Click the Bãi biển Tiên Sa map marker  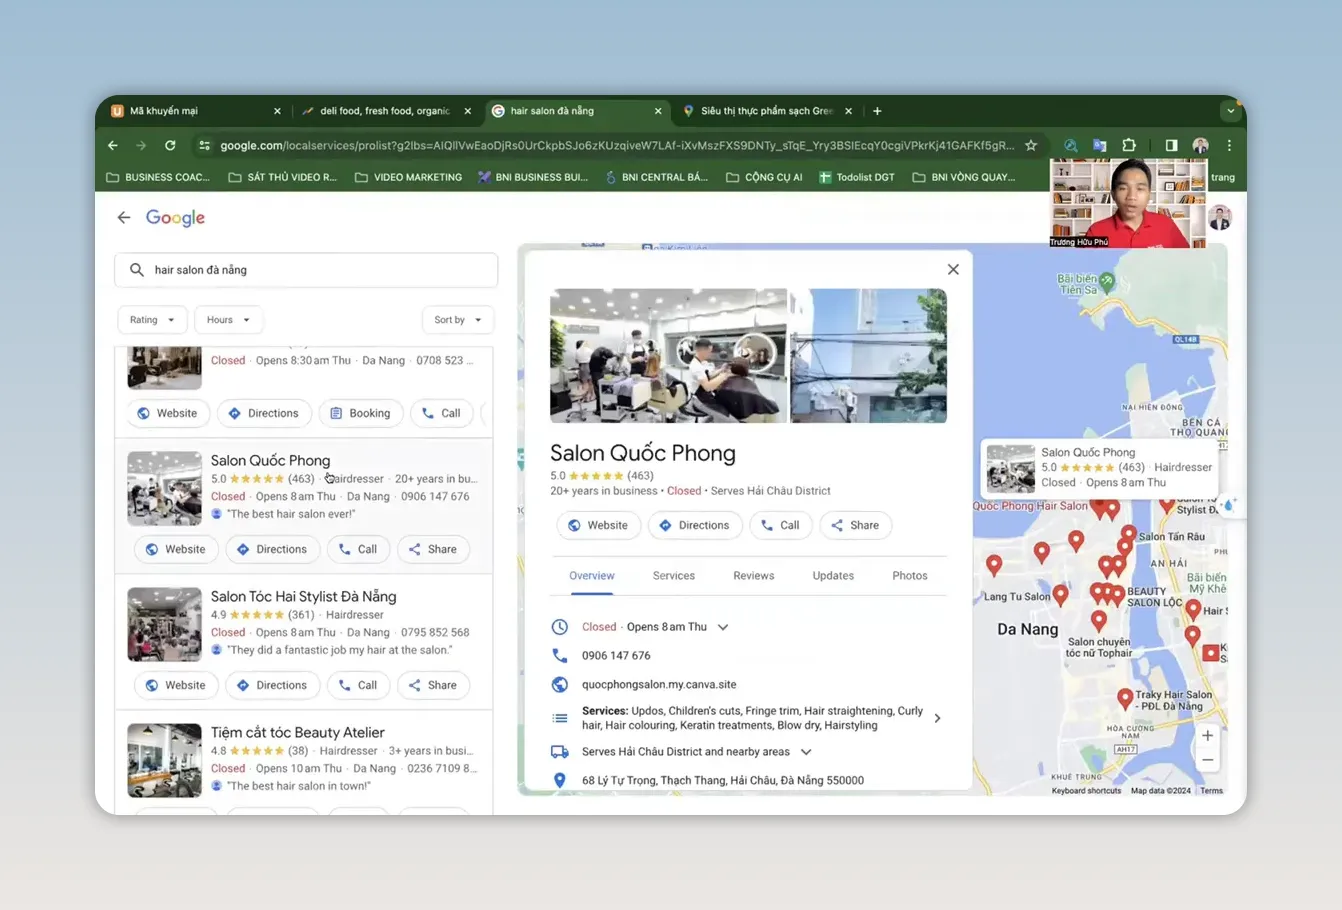[x=1107, y=283]
